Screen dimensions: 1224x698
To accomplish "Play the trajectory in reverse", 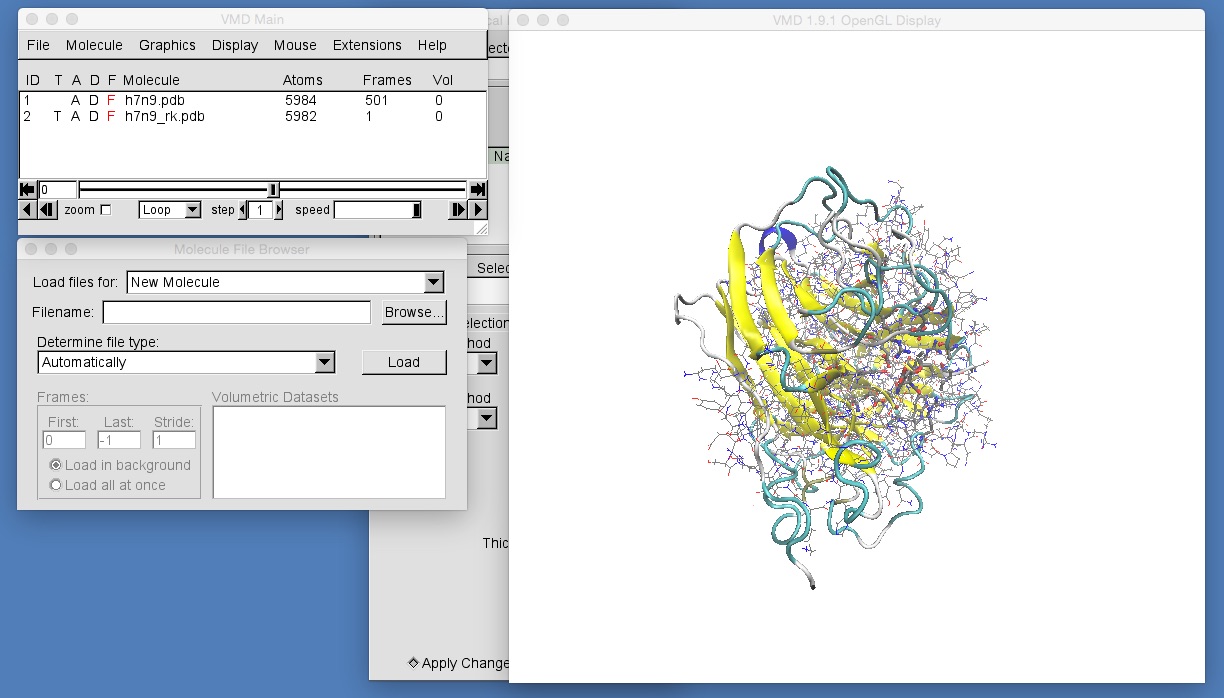I will point(26,209).
